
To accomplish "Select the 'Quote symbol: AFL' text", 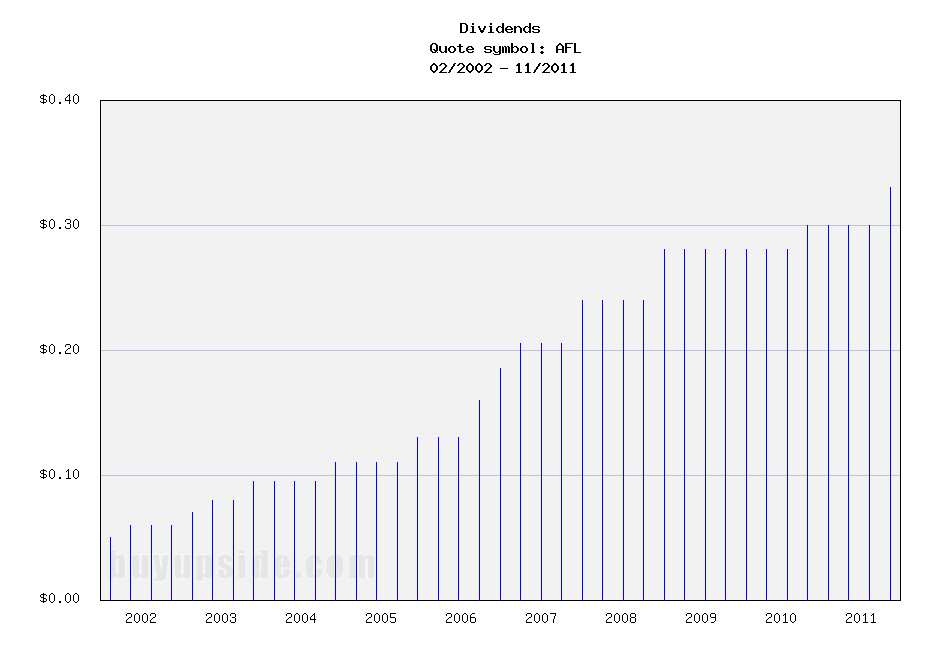I will pos(504,48).
